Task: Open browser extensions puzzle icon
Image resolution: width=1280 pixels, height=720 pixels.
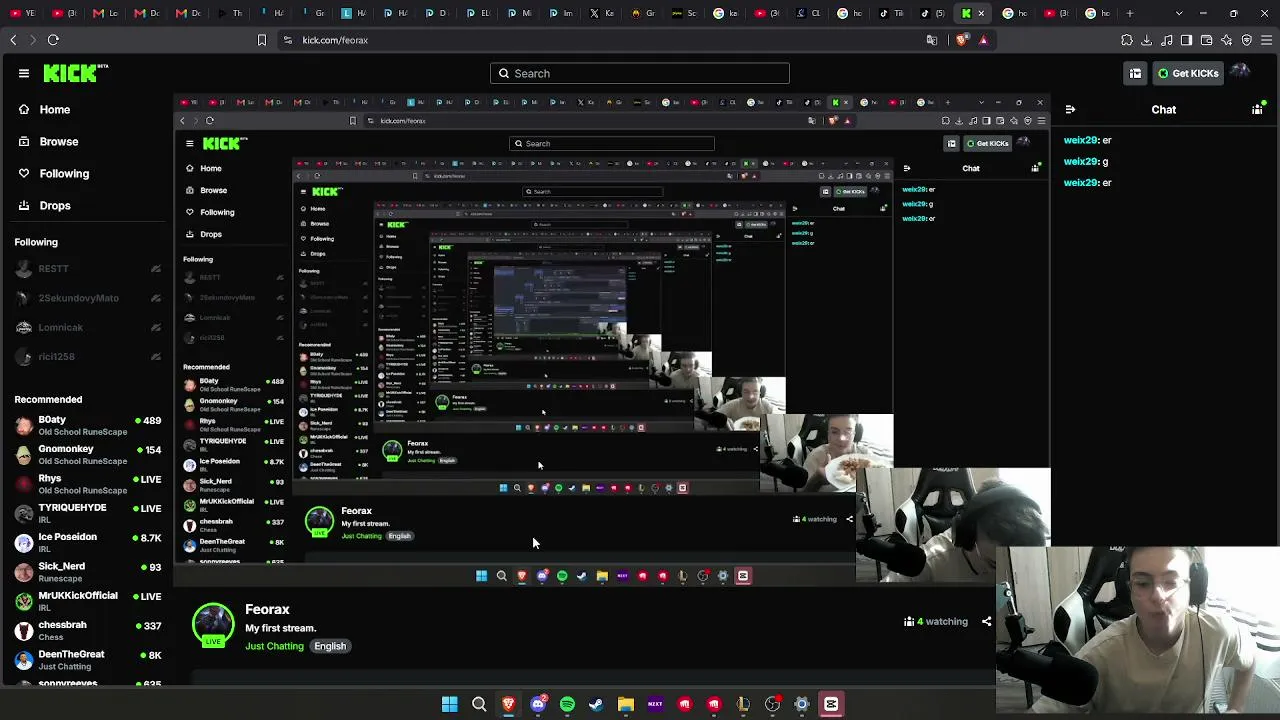Action: [x=1127, y=40]
